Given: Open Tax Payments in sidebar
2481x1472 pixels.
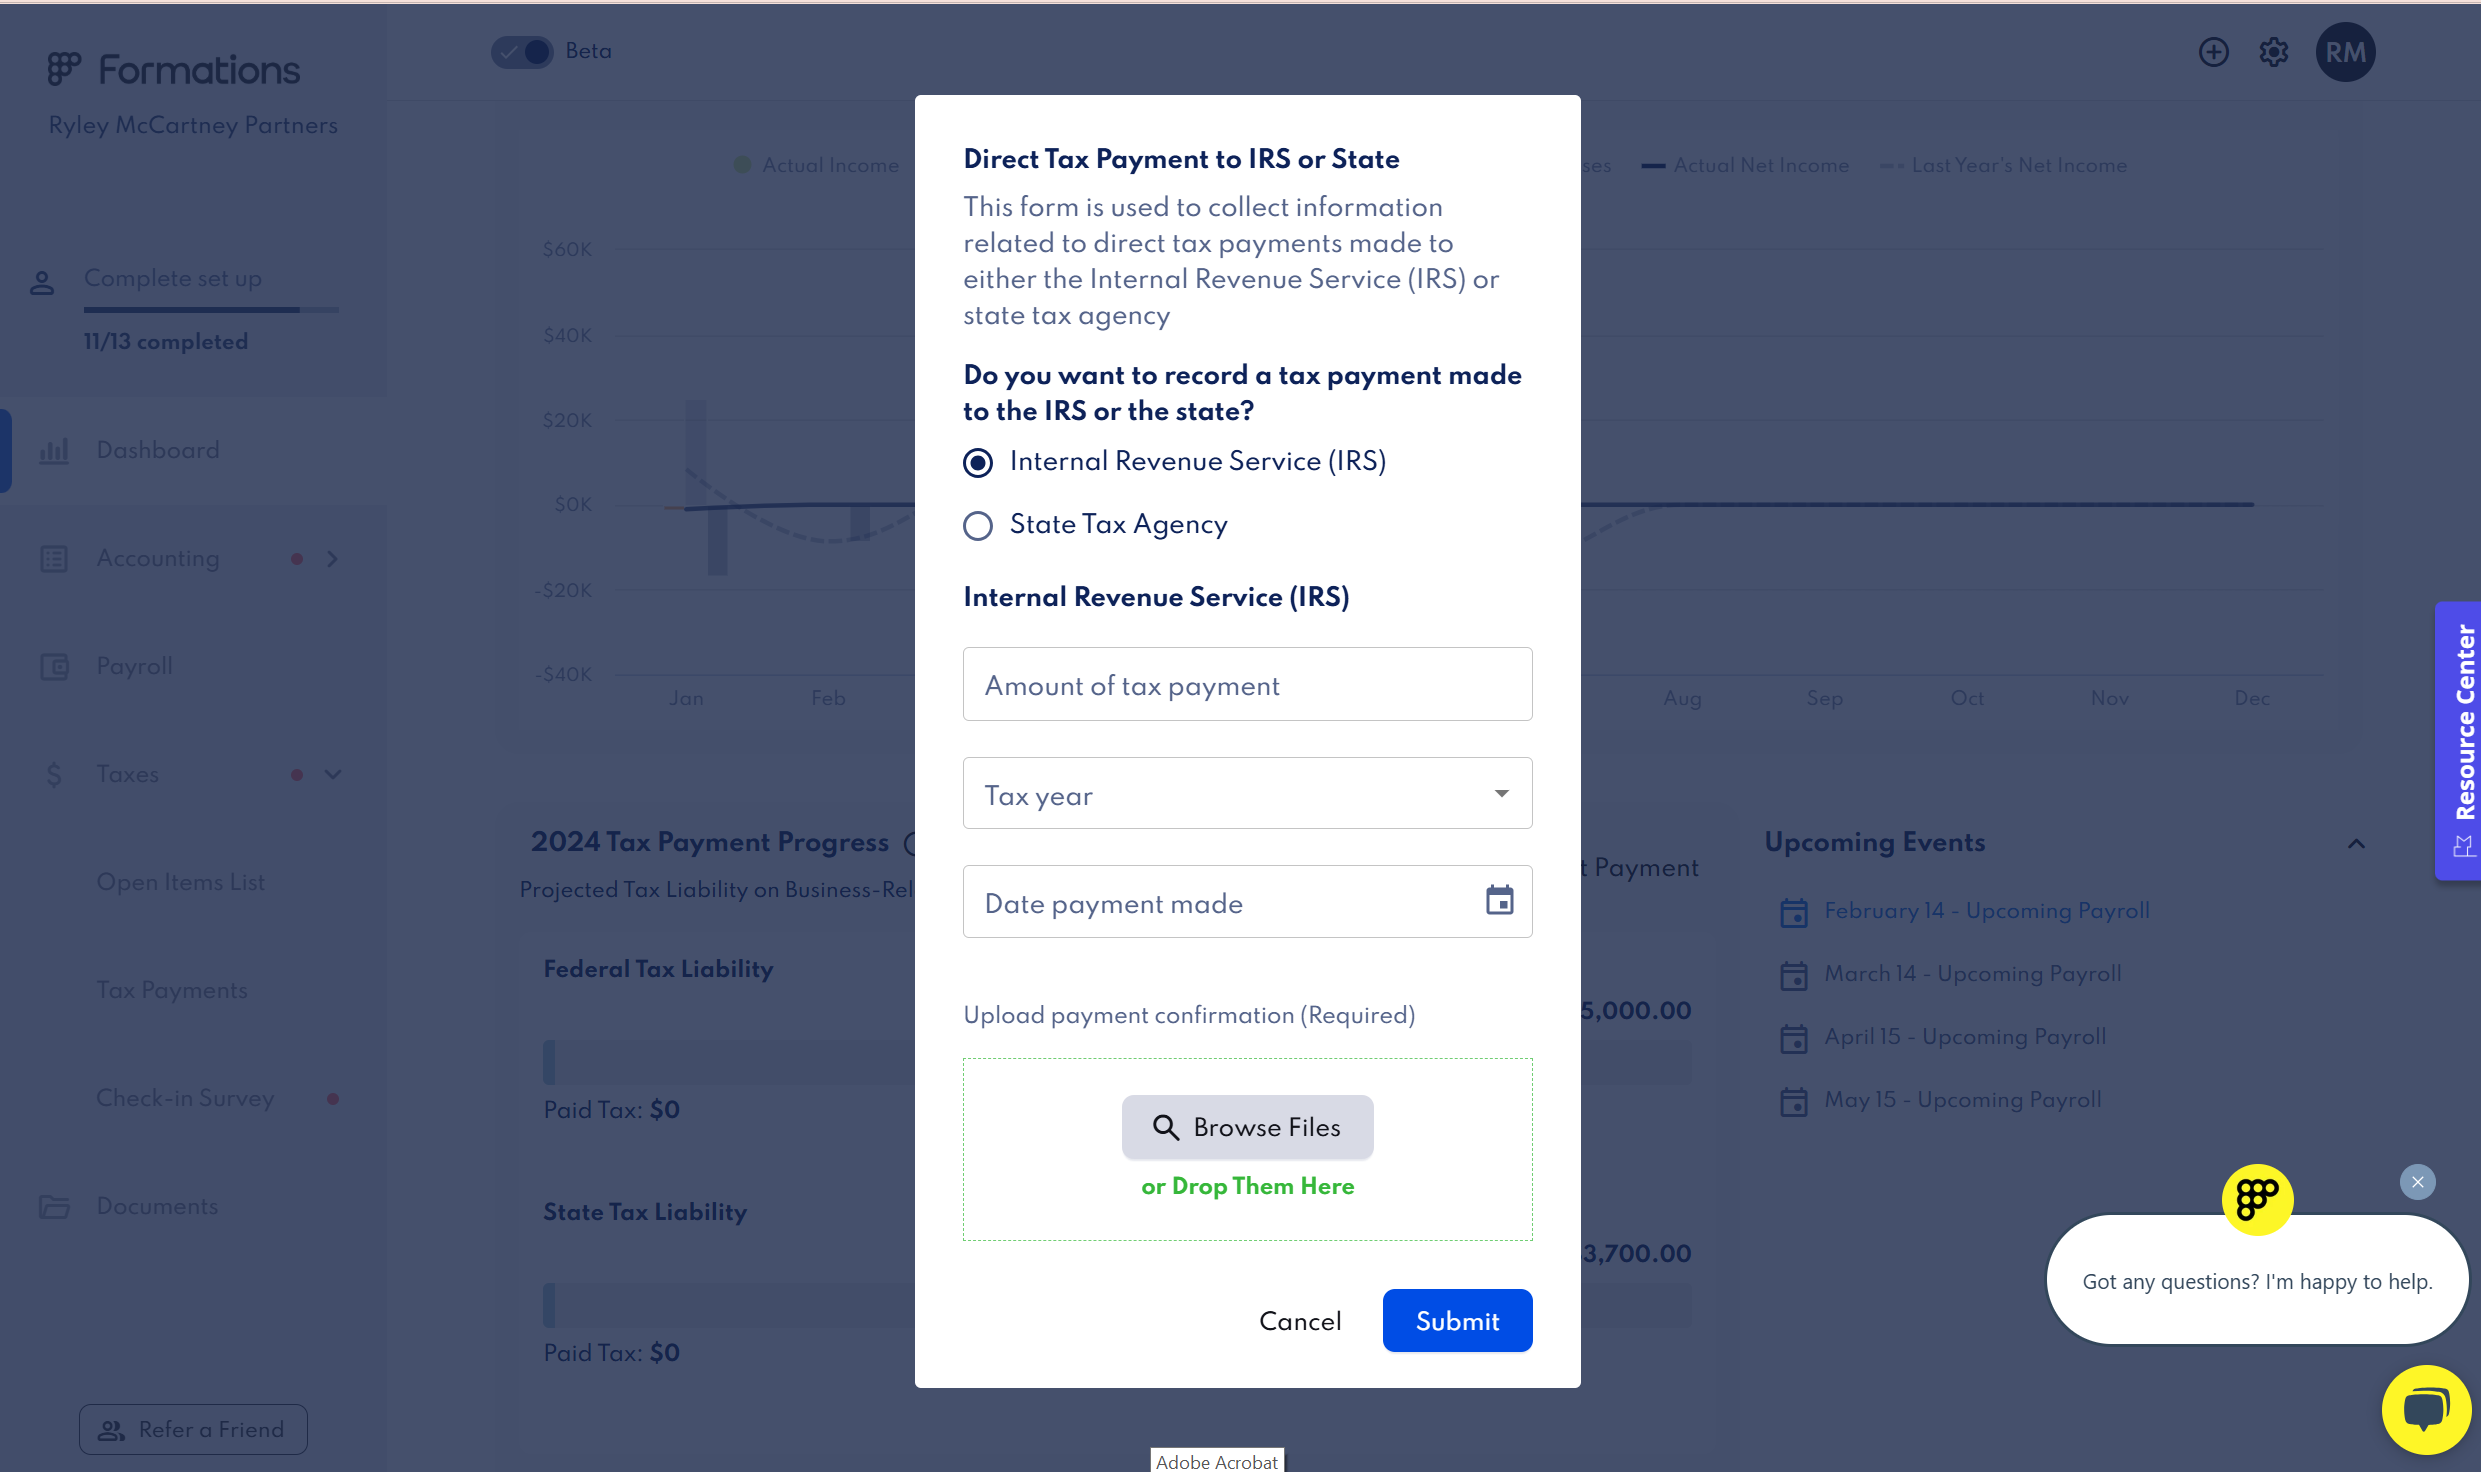Looking at the screenshot, I should point(172,990).
